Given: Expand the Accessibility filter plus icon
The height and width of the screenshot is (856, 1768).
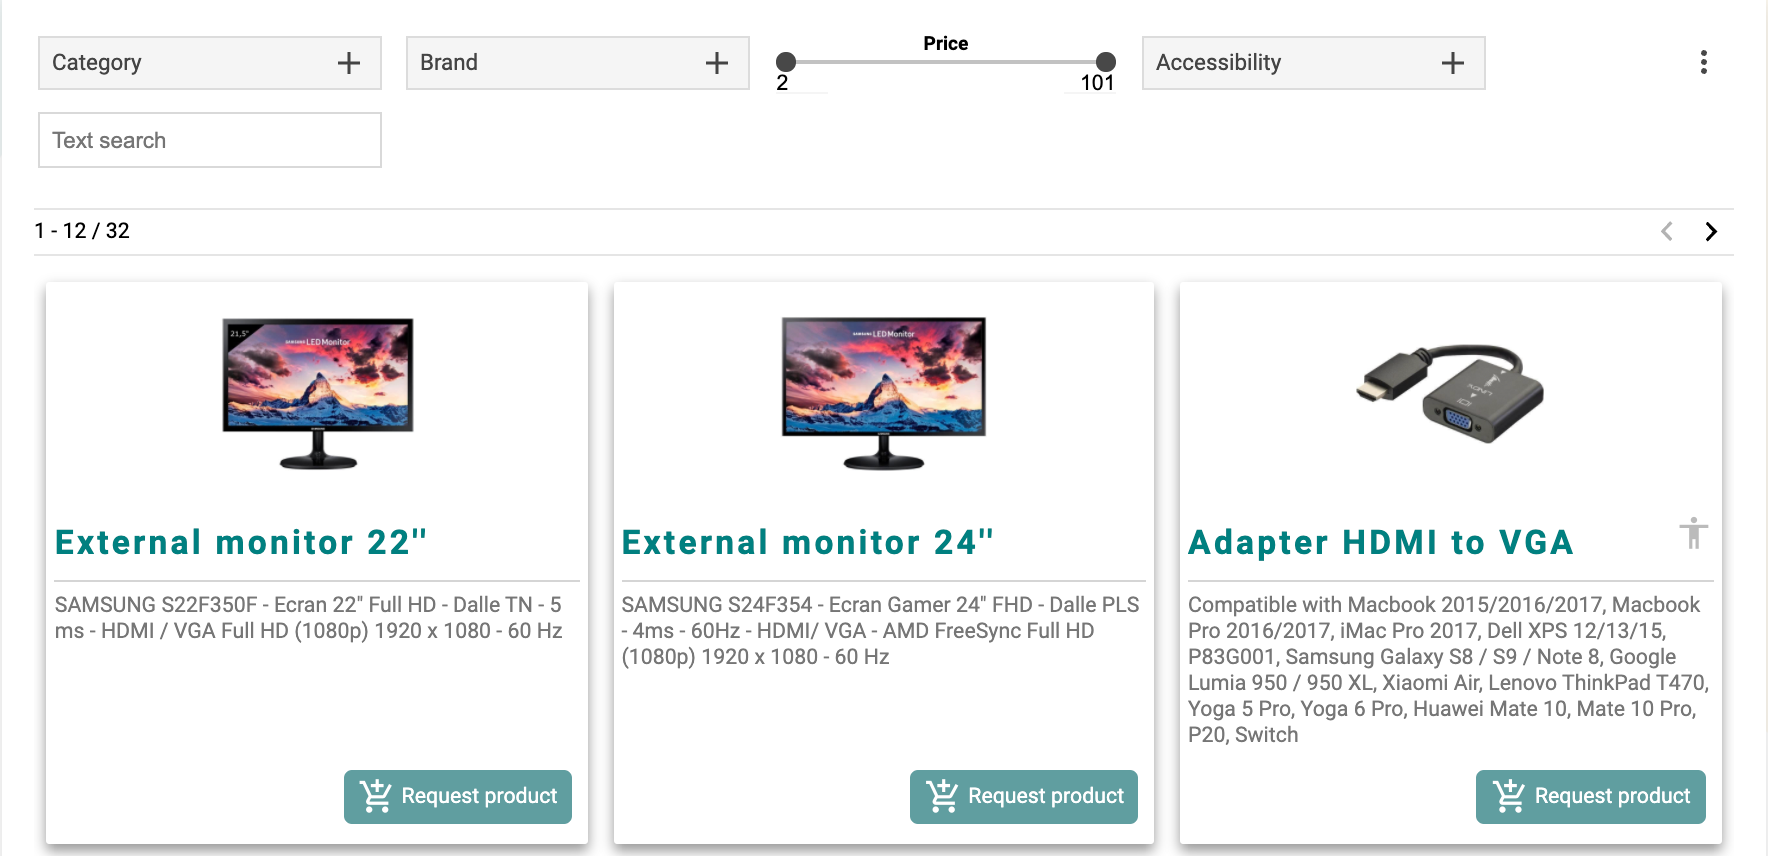Looking at the screenshot, I should 1452,63.
